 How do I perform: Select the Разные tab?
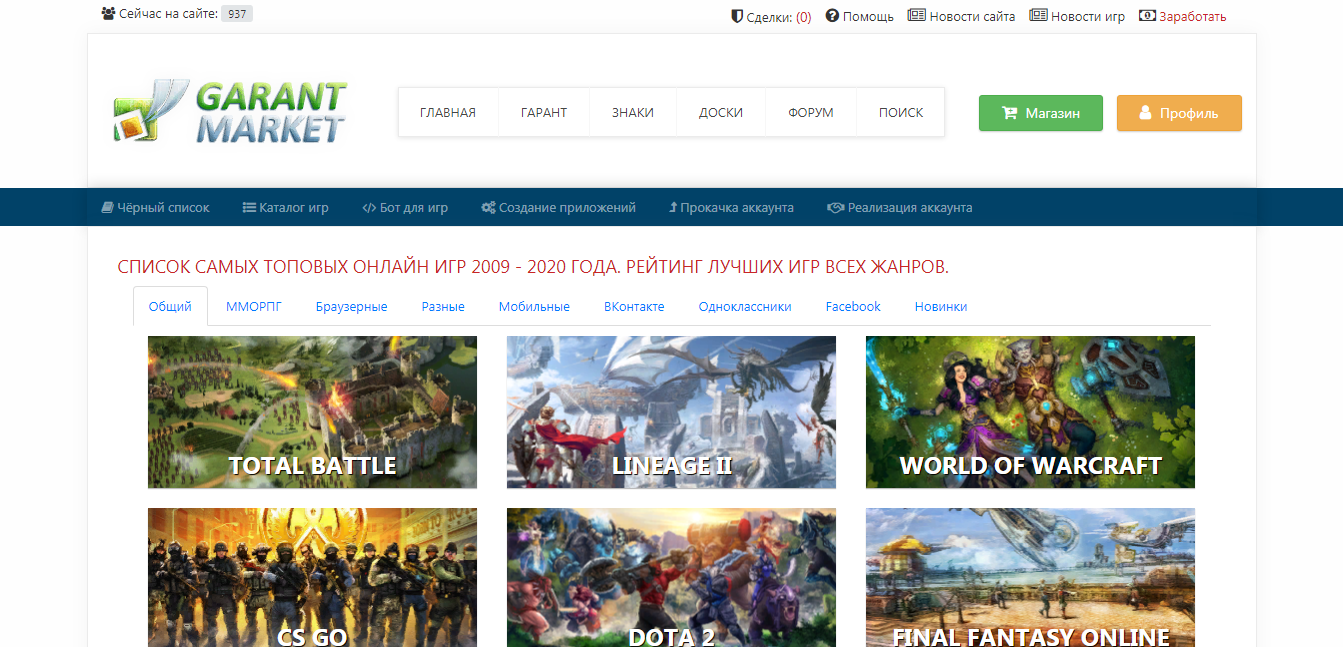point(443,307)
